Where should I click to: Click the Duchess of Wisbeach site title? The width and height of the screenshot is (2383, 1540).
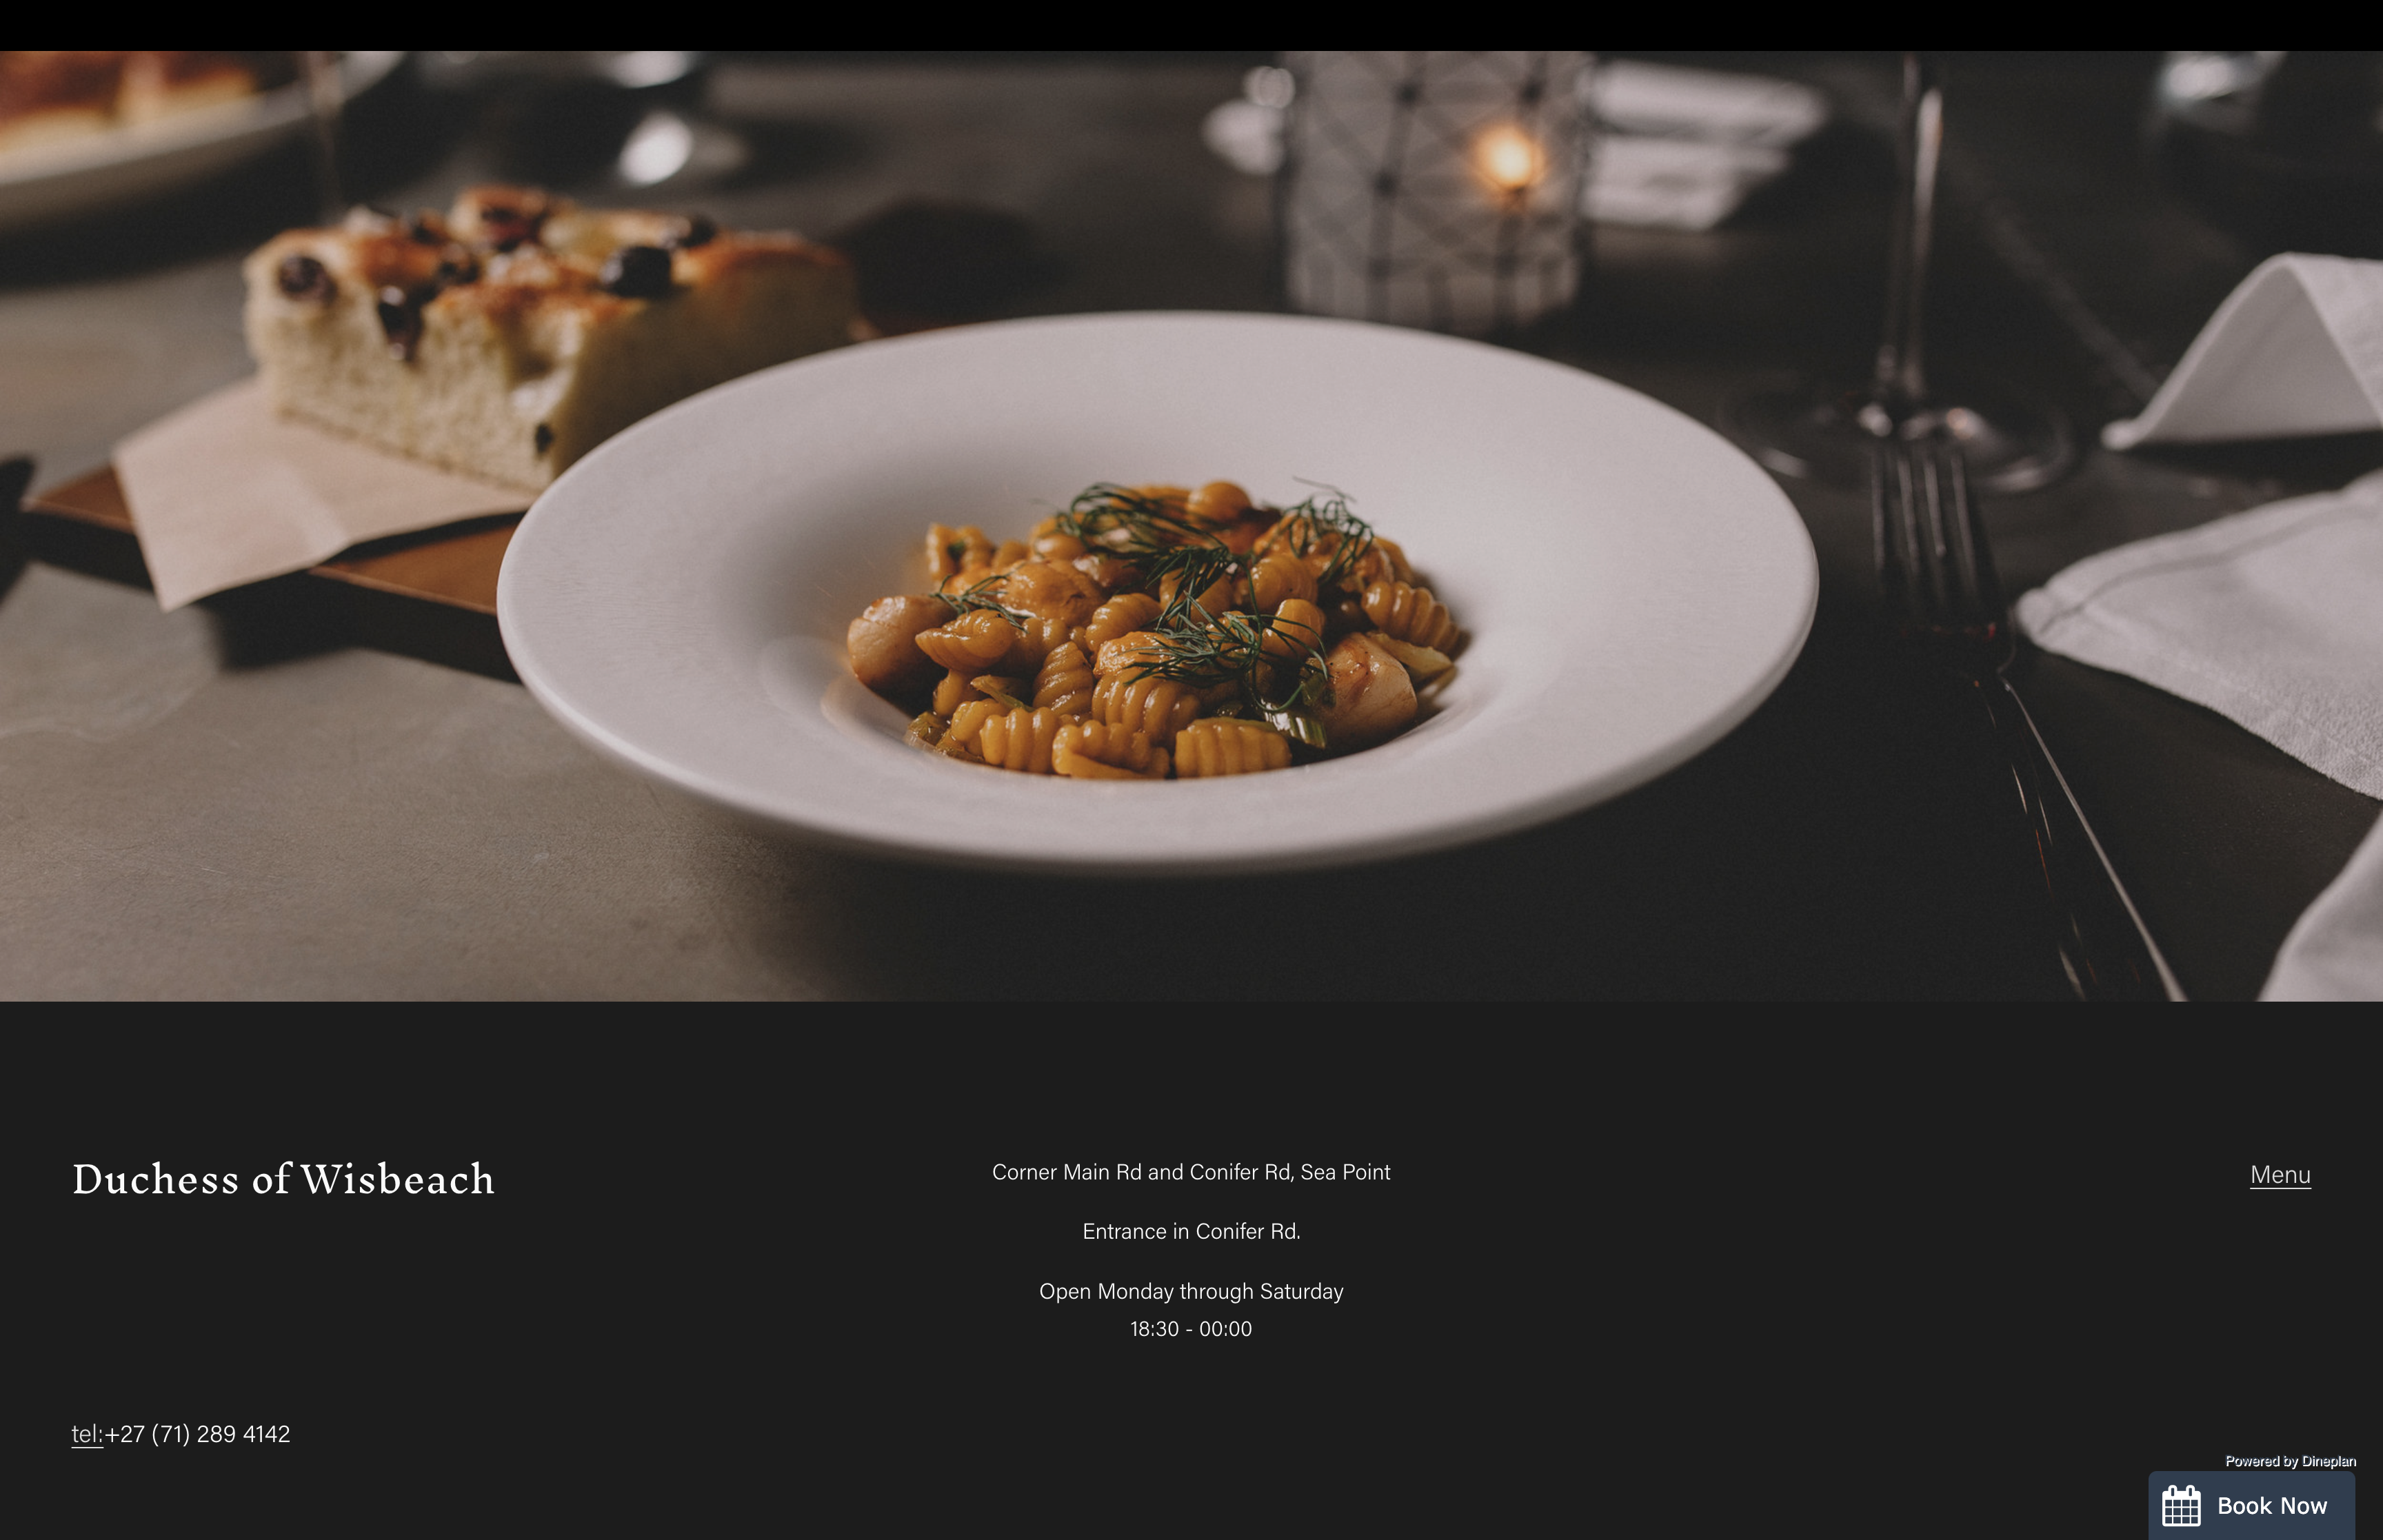pyautogui.click(x=284, y=1179)
